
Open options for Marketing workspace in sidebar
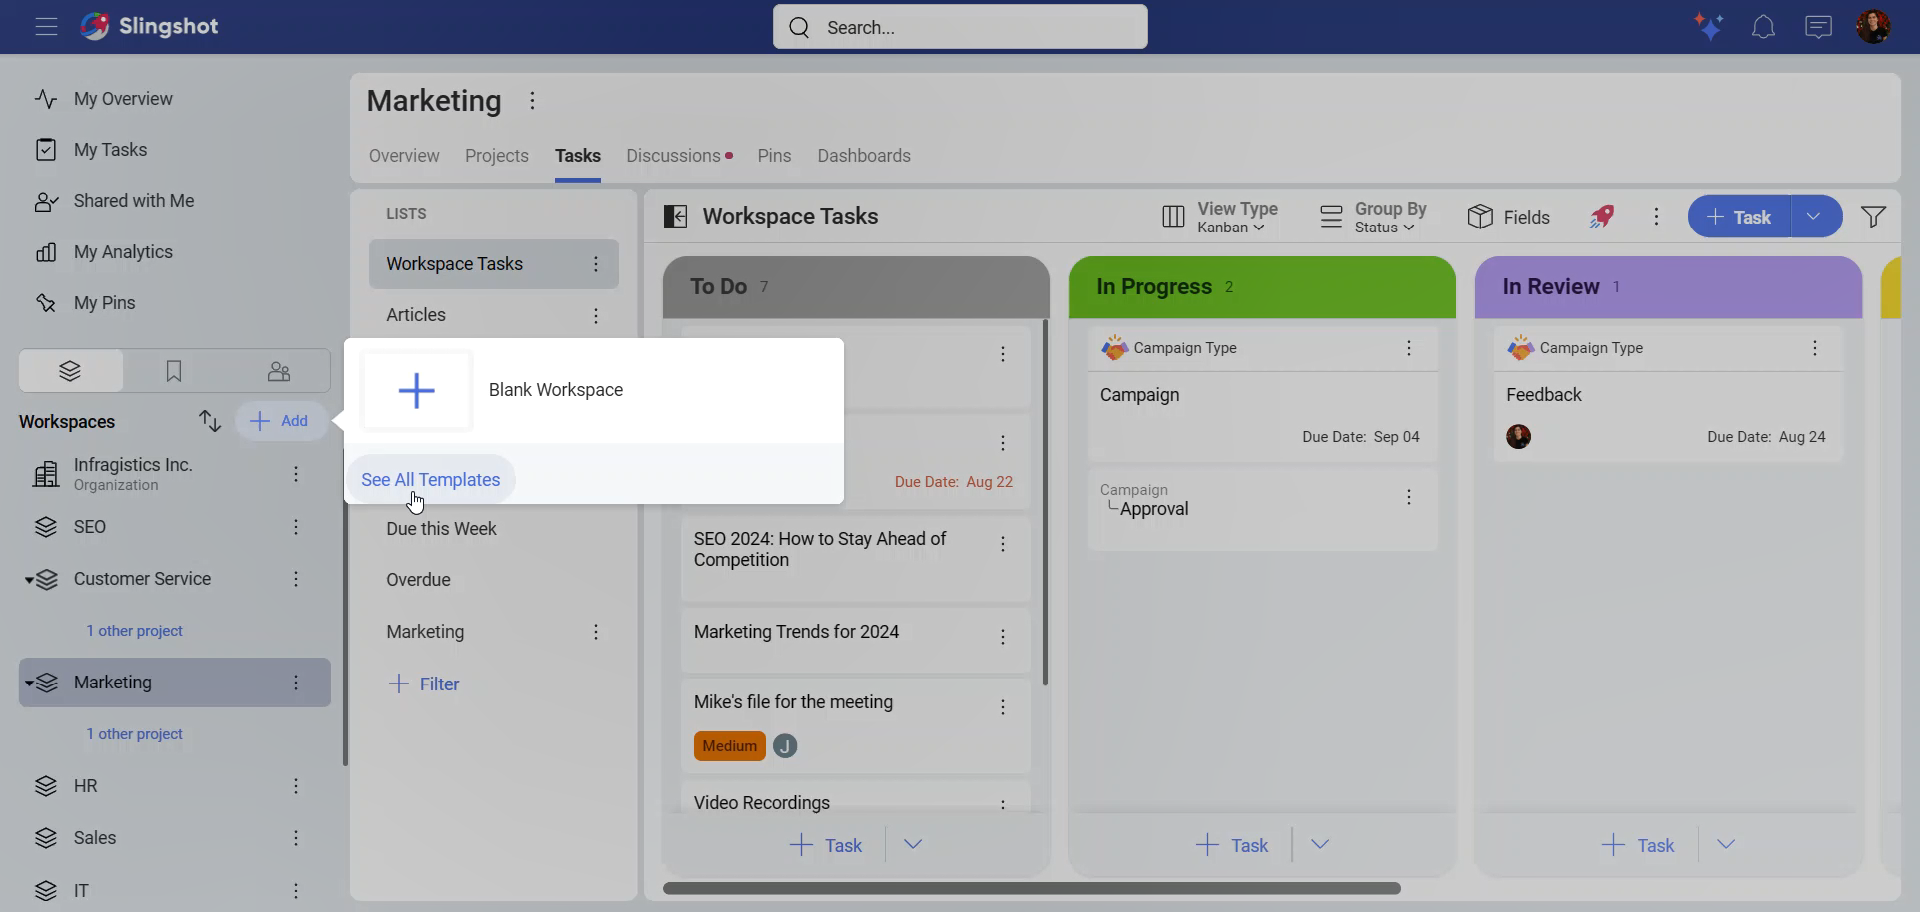(296, 682)
